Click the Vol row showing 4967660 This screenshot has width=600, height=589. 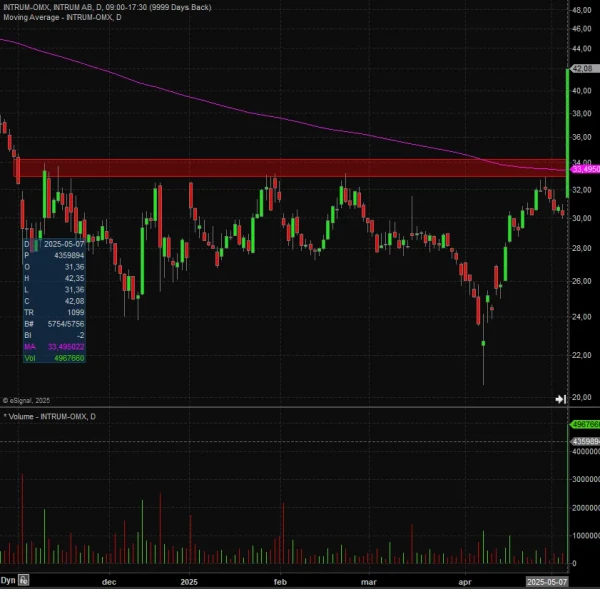pos(54,358)
